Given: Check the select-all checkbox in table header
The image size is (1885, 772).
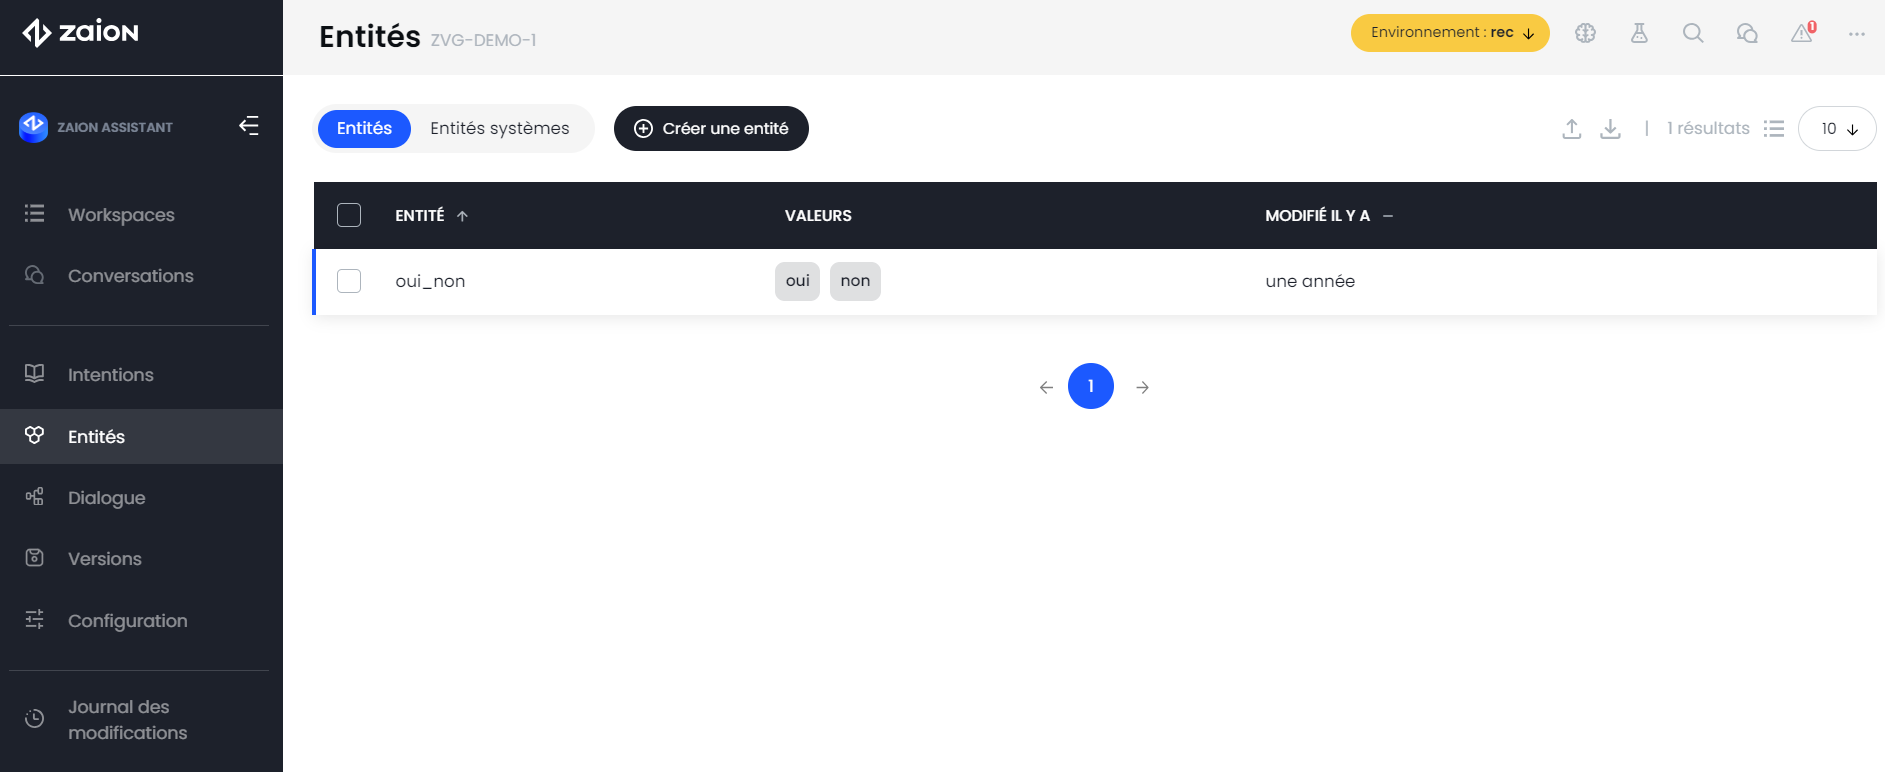Looking at the screenshot, I should pyautogui.click(x=349, y=215).
